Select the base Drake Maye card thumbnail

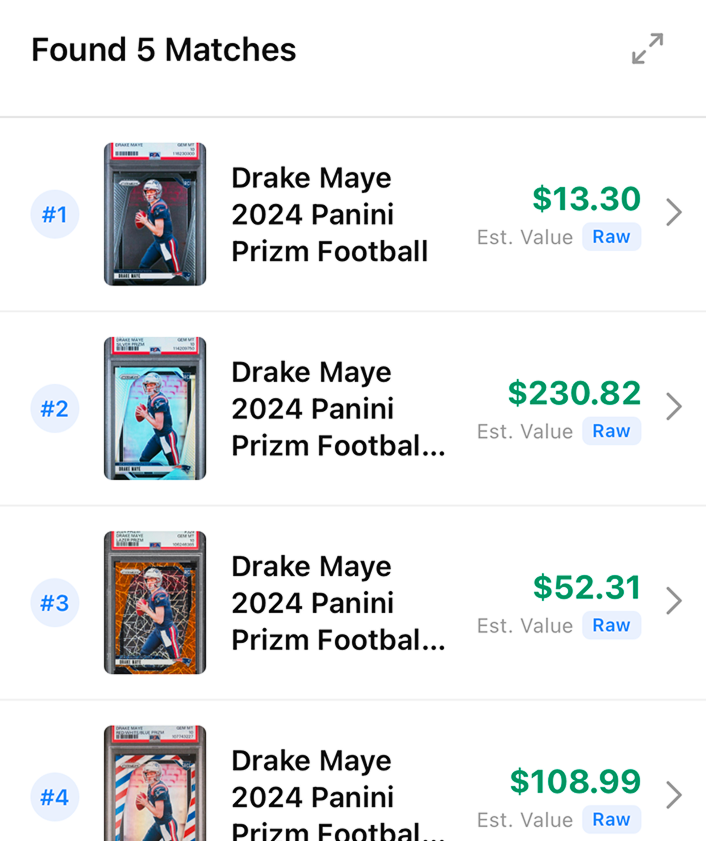click(155, 214)
